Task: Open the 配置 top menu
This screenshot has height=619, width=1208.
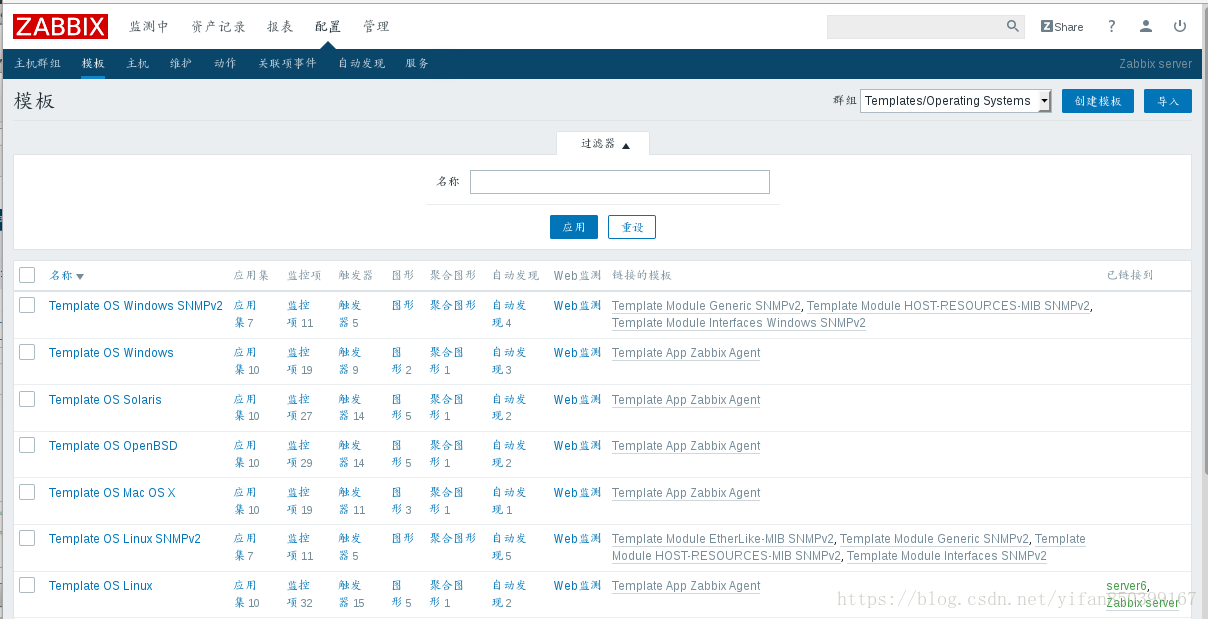Action: [x=327, y=26]
